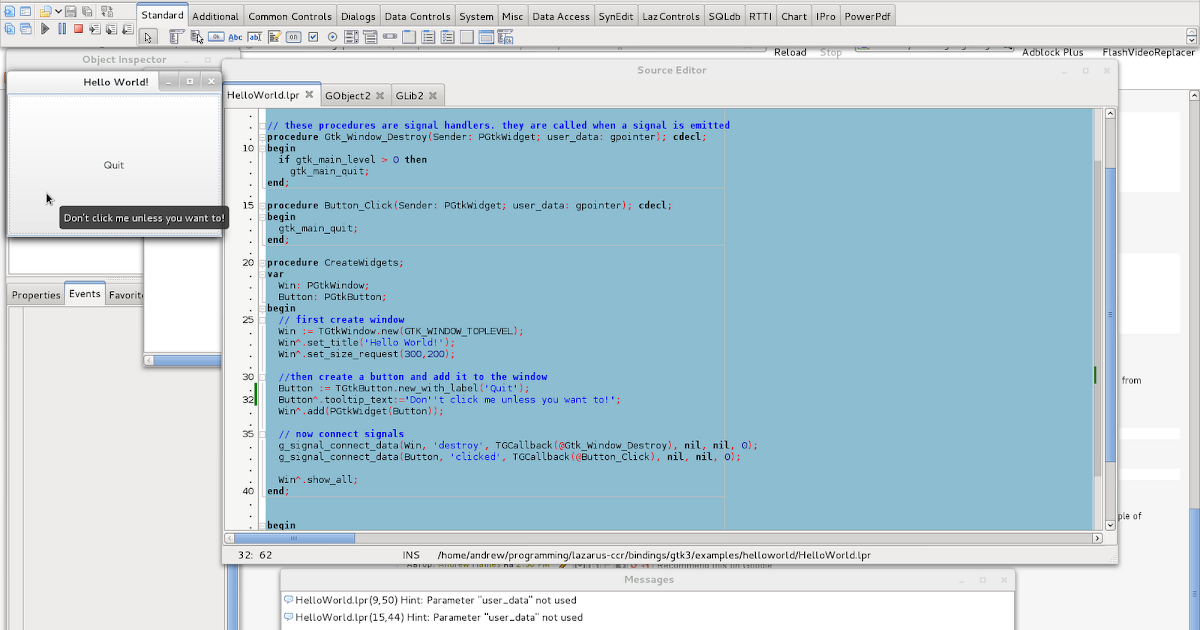Select the TLabel component (Abc) icon
The height and width of the screenshot is (630, 1200).
pos(235,37)
